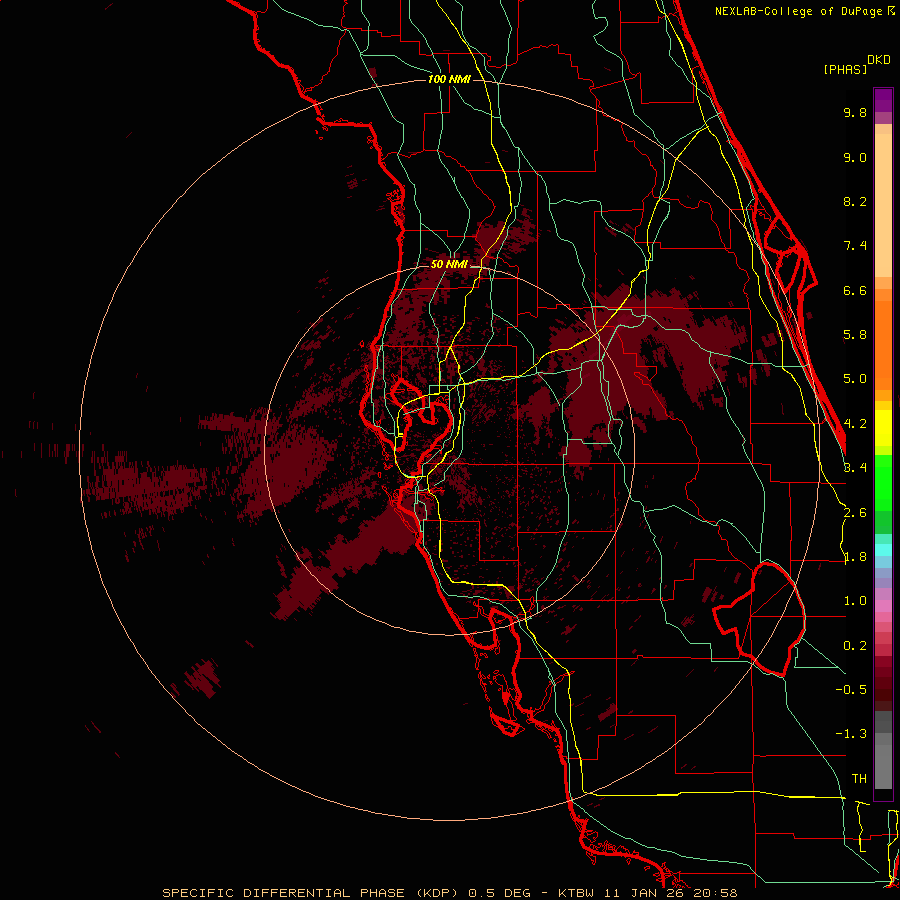
Task: Click the 4.2 scale value
Action: click(x=855, y=424)
